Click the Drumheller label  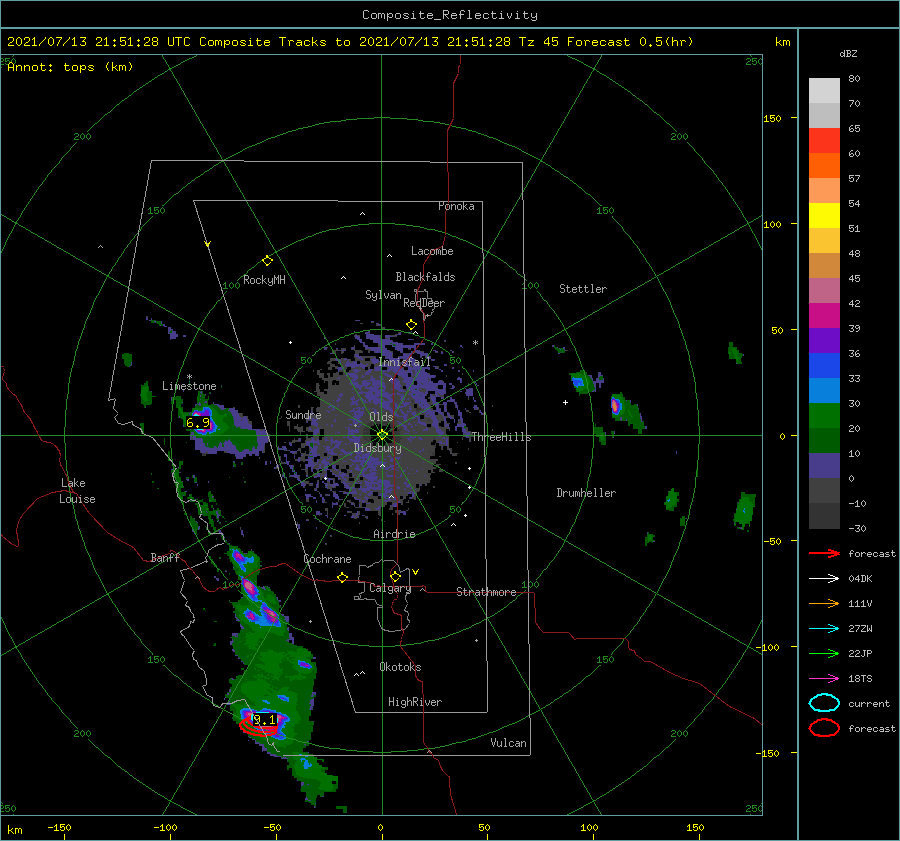pos(586,493)
